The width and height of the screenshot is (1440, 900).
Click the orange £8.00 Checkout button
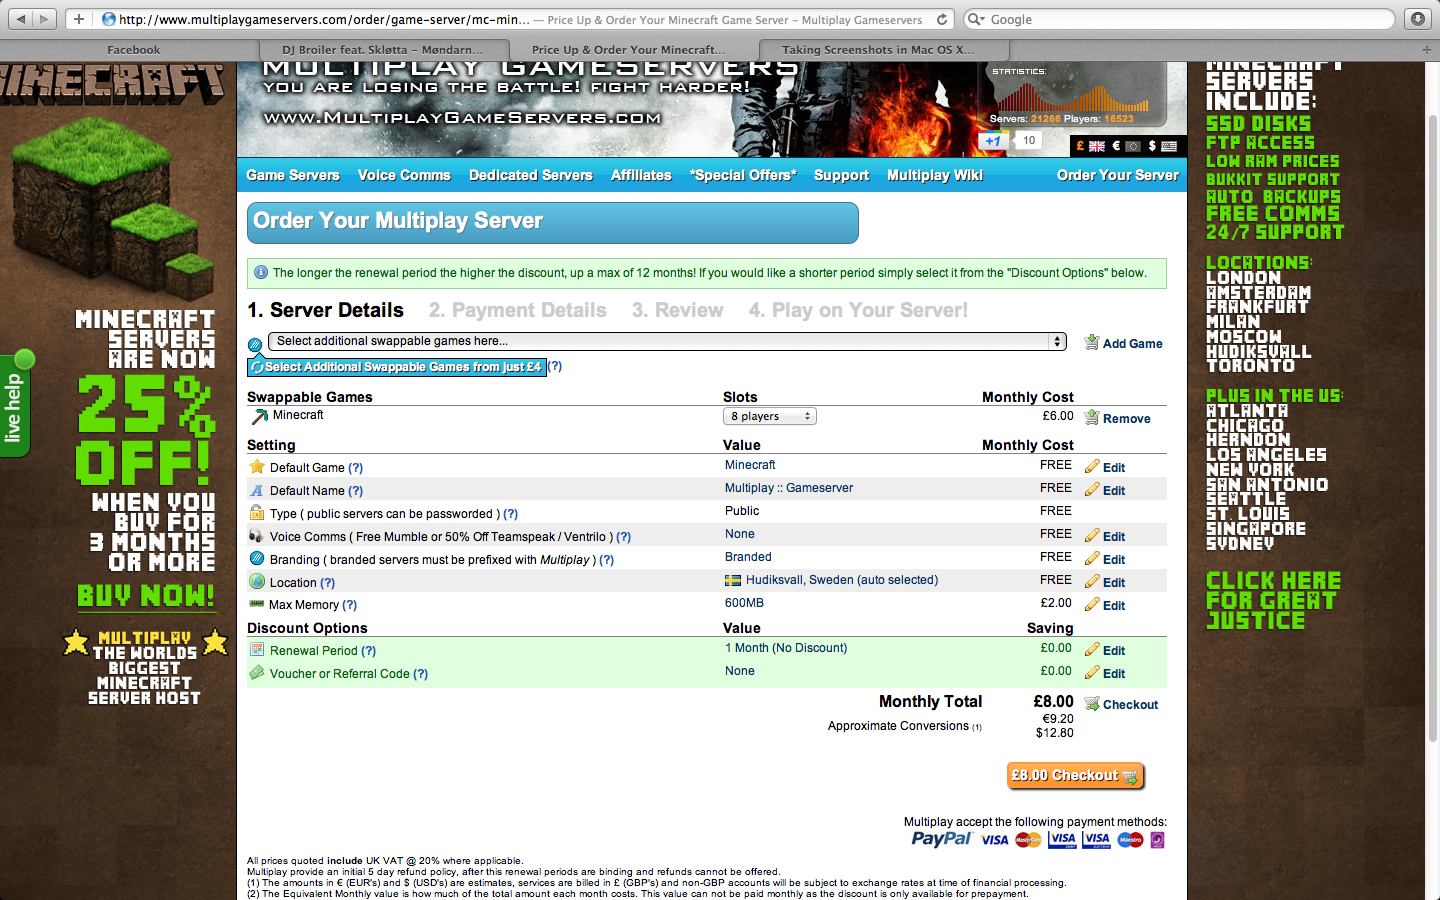coord(1075,776)
